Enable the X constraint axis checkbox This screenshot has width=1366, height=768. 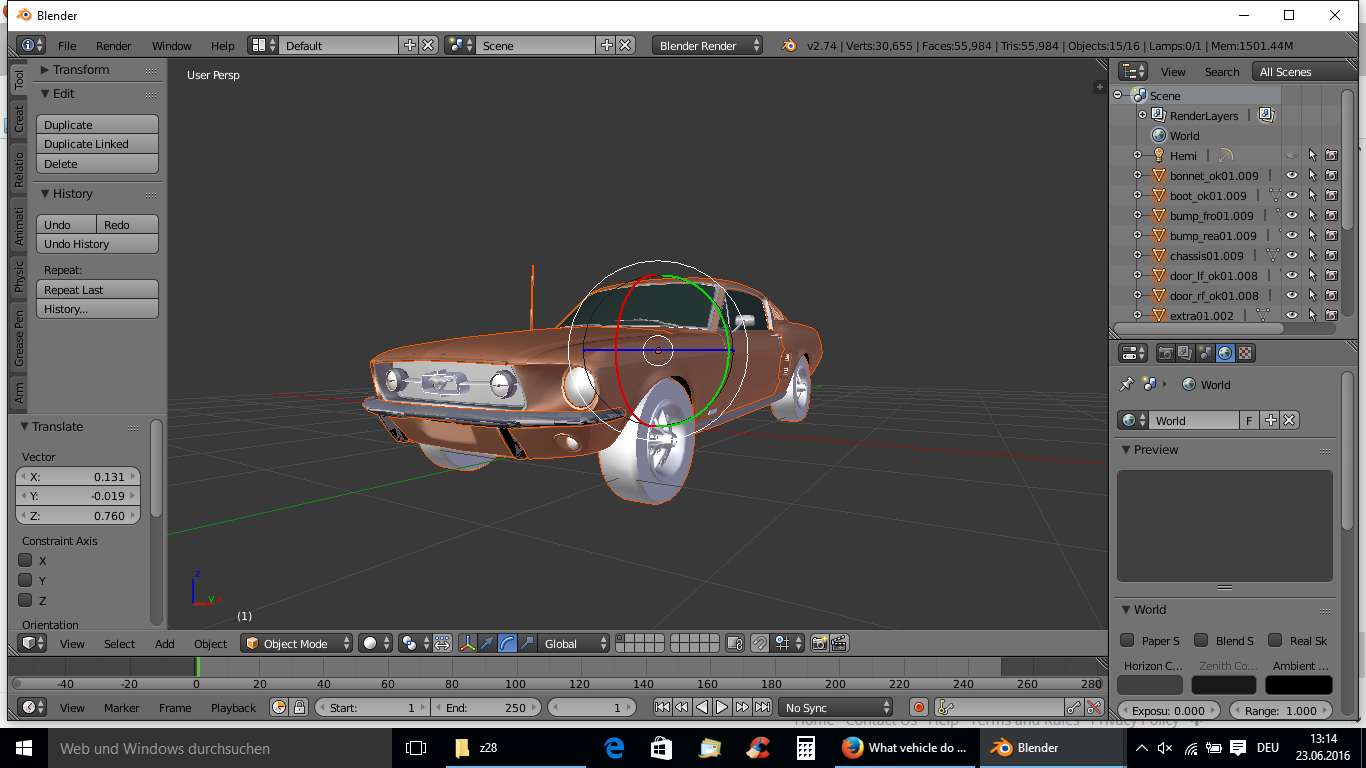click(26, 560)
